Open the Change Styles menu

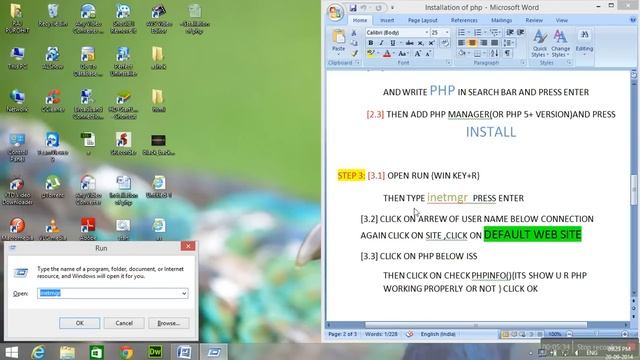(560, 43)
